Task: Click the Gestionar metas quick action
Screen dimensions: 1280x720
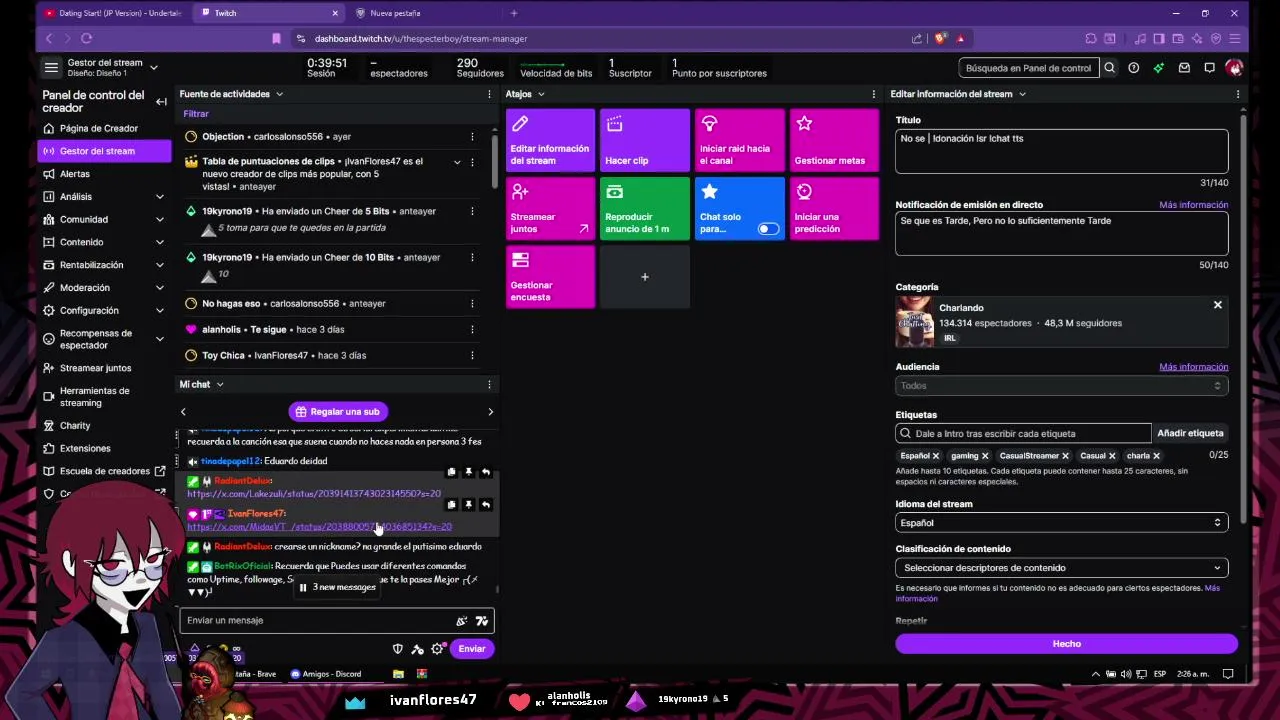Action: (834, 140)
